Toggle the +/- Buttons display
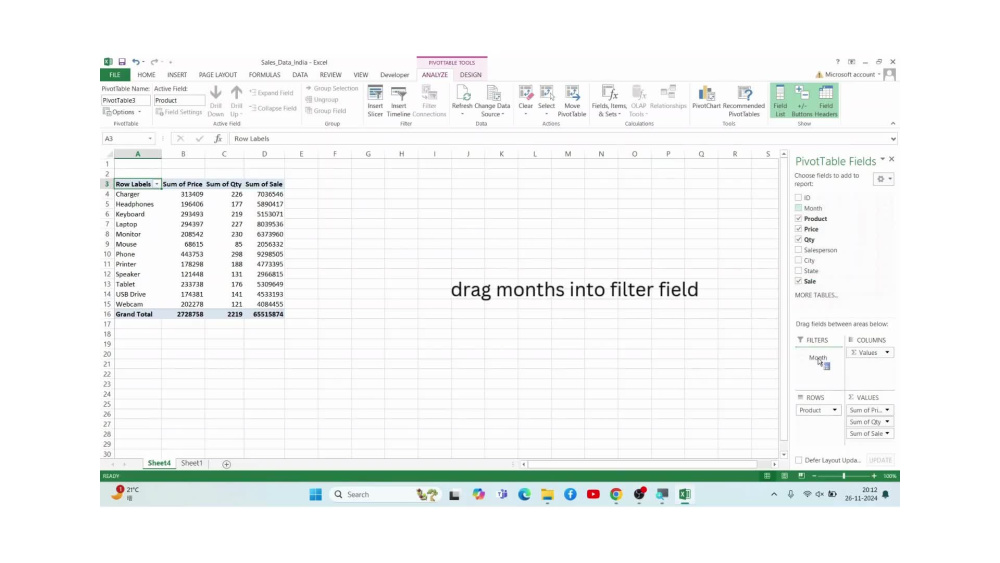Screen dimensions: 1000x563 [802, 101]
